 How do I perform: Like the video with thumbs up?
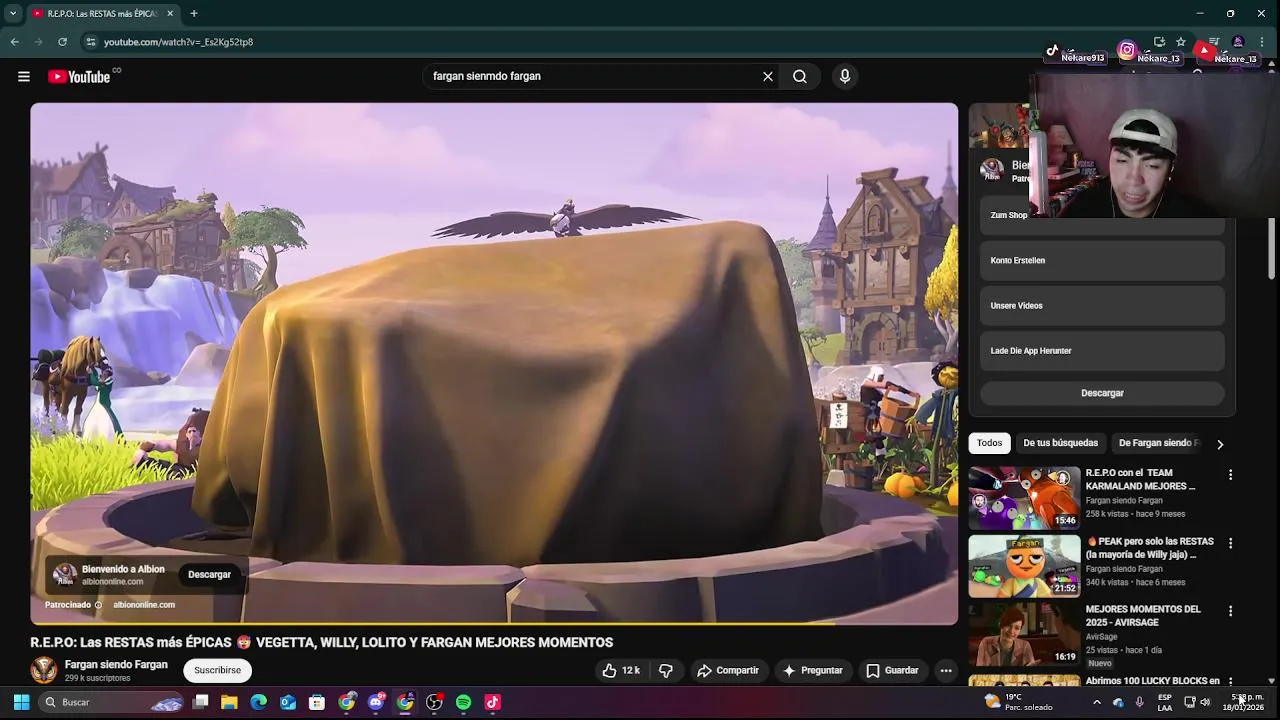click(621, 670)
